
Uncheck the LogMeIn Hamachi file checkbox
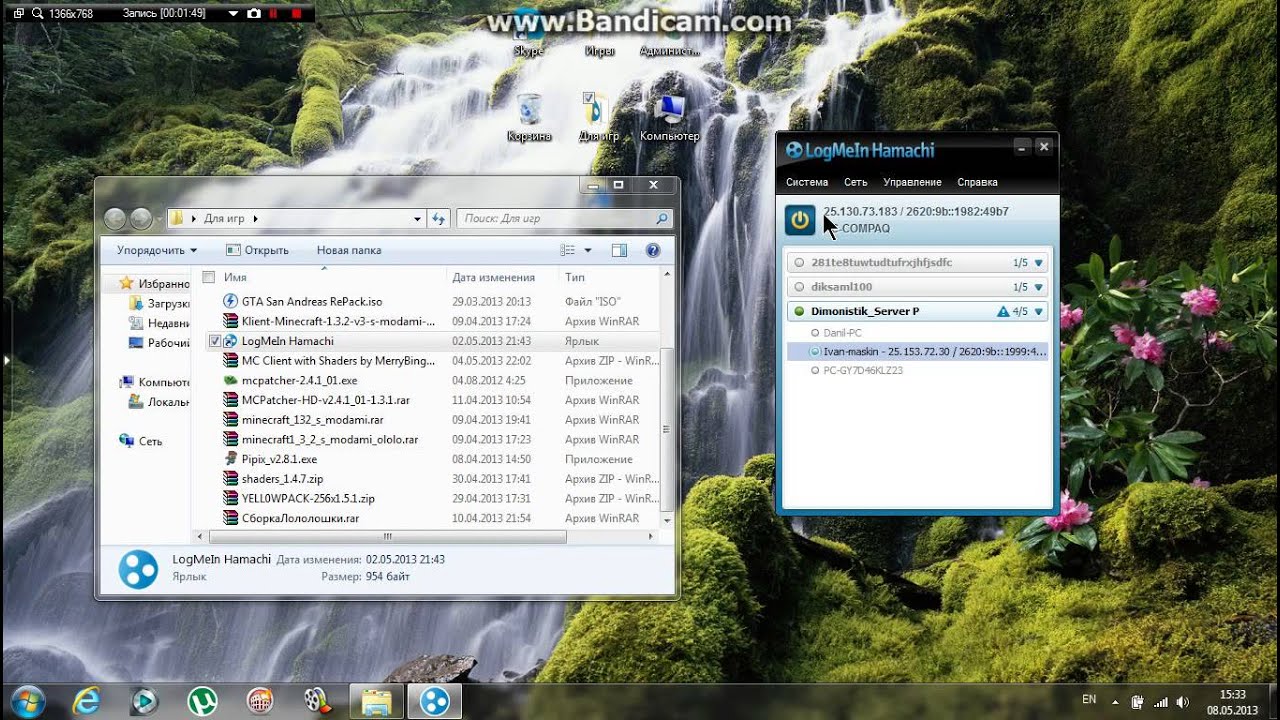pos(214,341)
